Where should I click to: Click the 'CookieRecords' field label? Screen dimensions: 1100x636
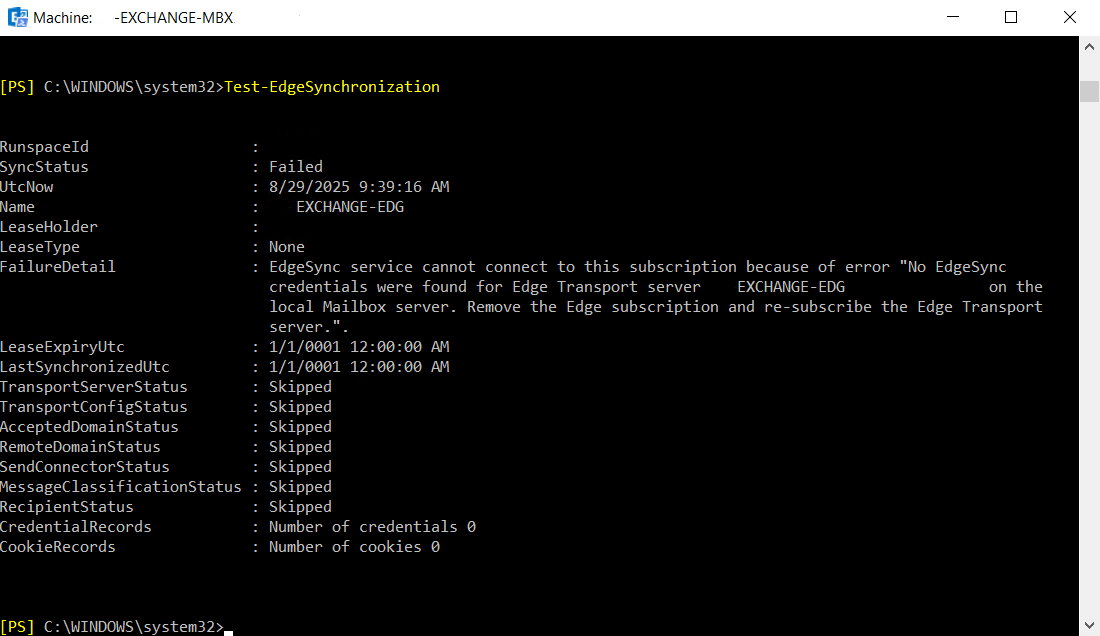click(x=58, y=547)
